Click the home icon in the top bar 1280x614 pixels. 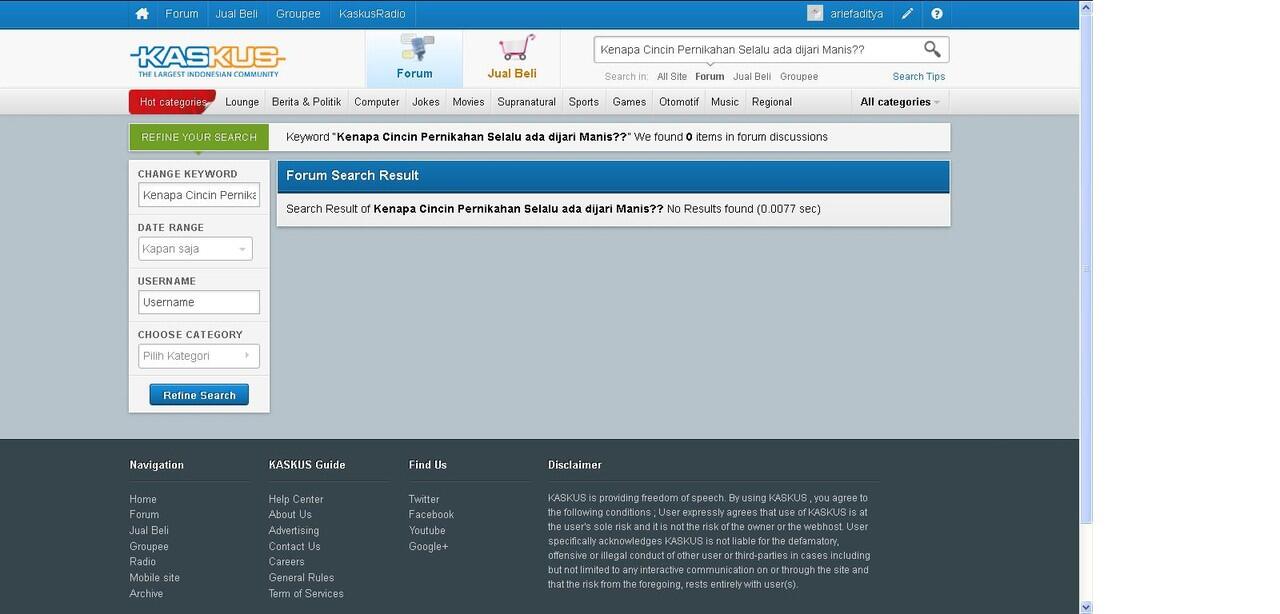click(142, 14)
